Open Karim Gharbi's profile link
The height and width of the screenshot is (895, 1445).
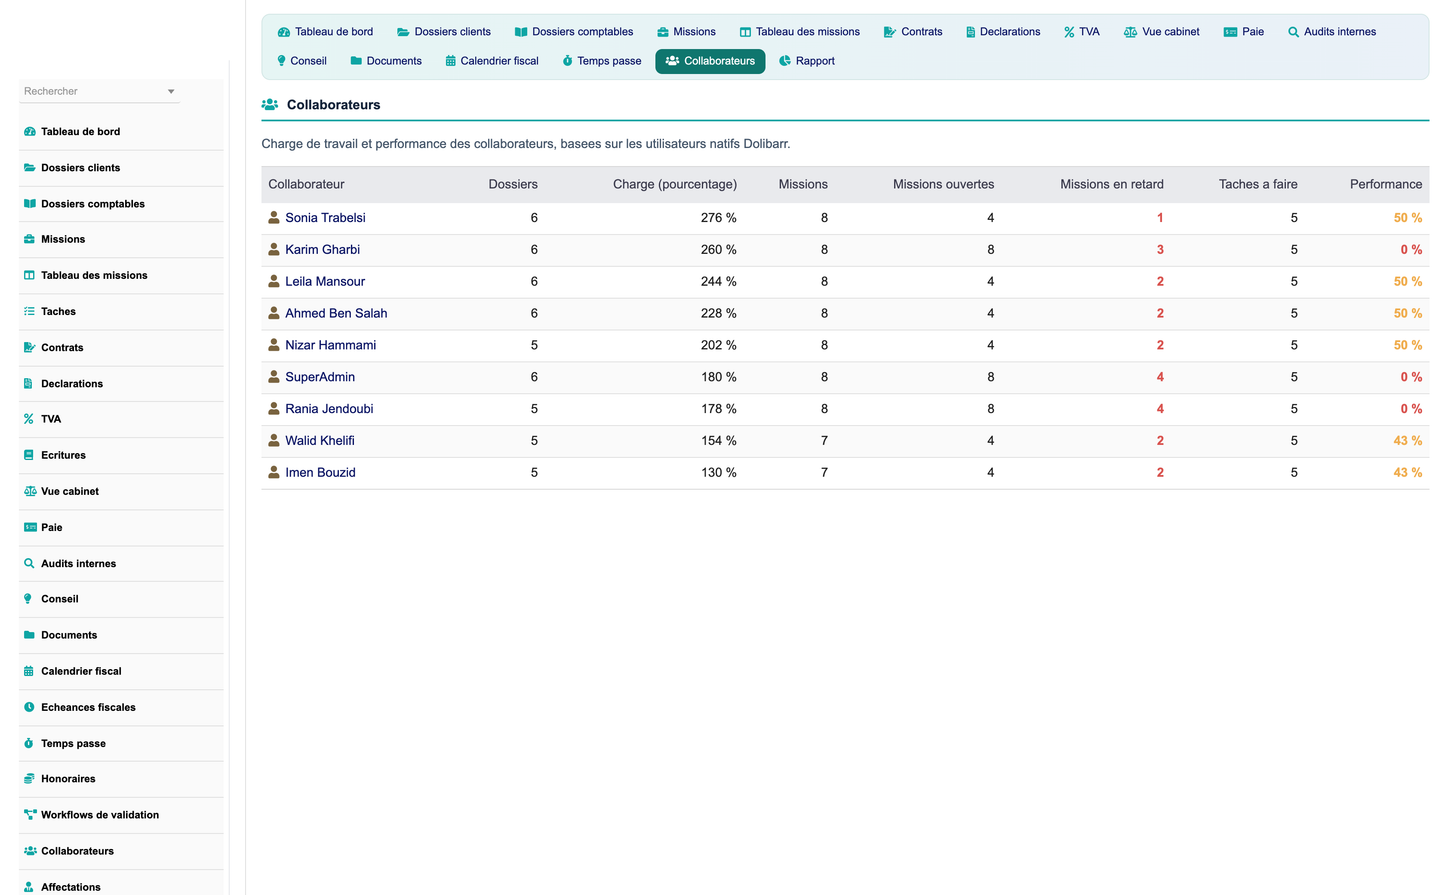pos(322,250)
